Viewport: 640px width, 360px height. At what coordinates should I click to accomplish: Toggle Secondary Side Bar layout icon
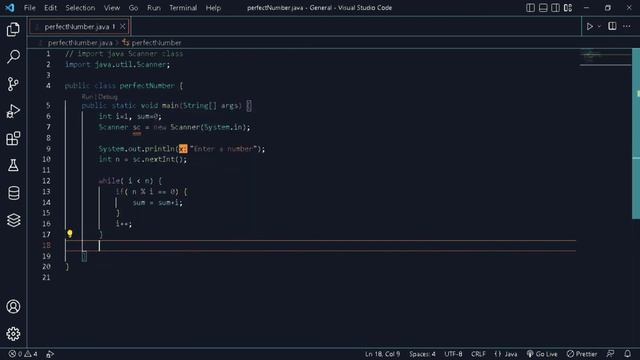[555, 8]
